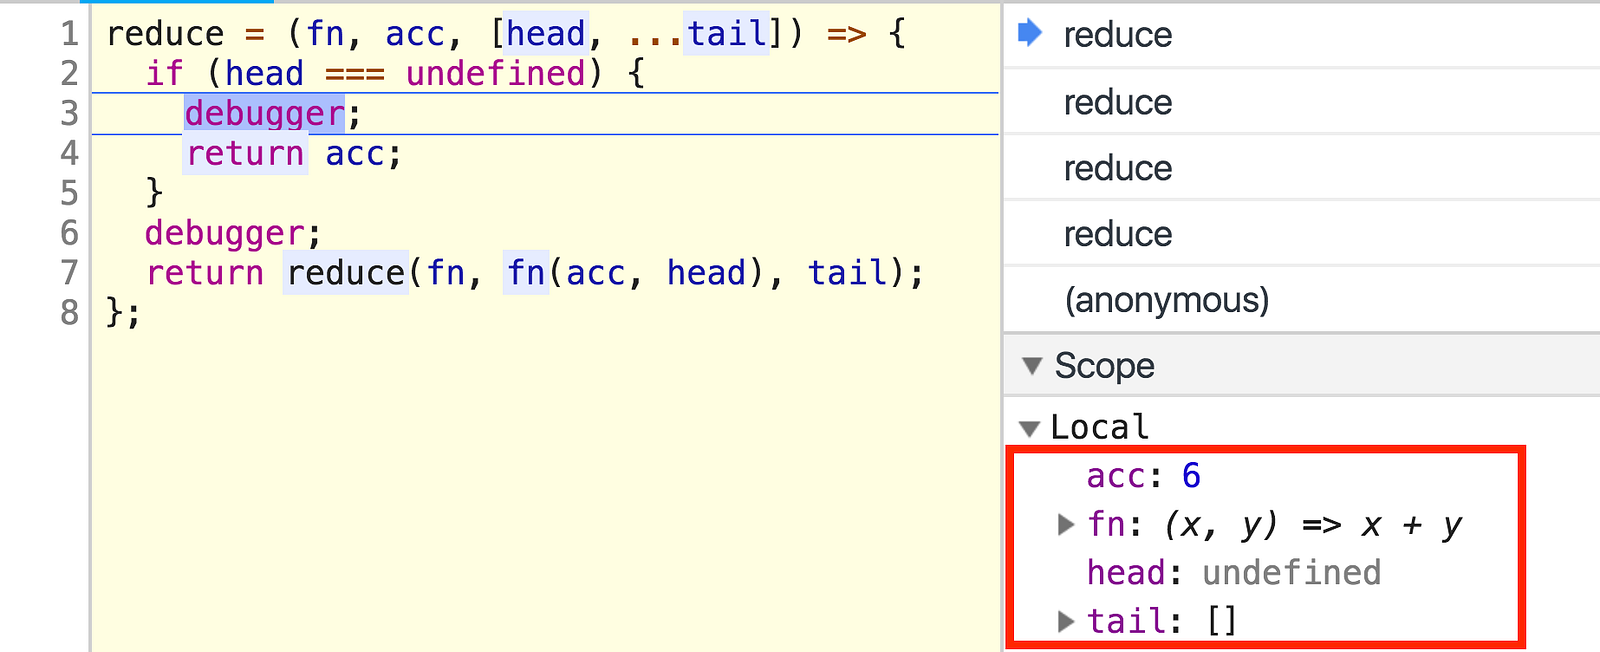Click the reduce call on line 7
The image size is (1600, 652).
pos(346,273)
